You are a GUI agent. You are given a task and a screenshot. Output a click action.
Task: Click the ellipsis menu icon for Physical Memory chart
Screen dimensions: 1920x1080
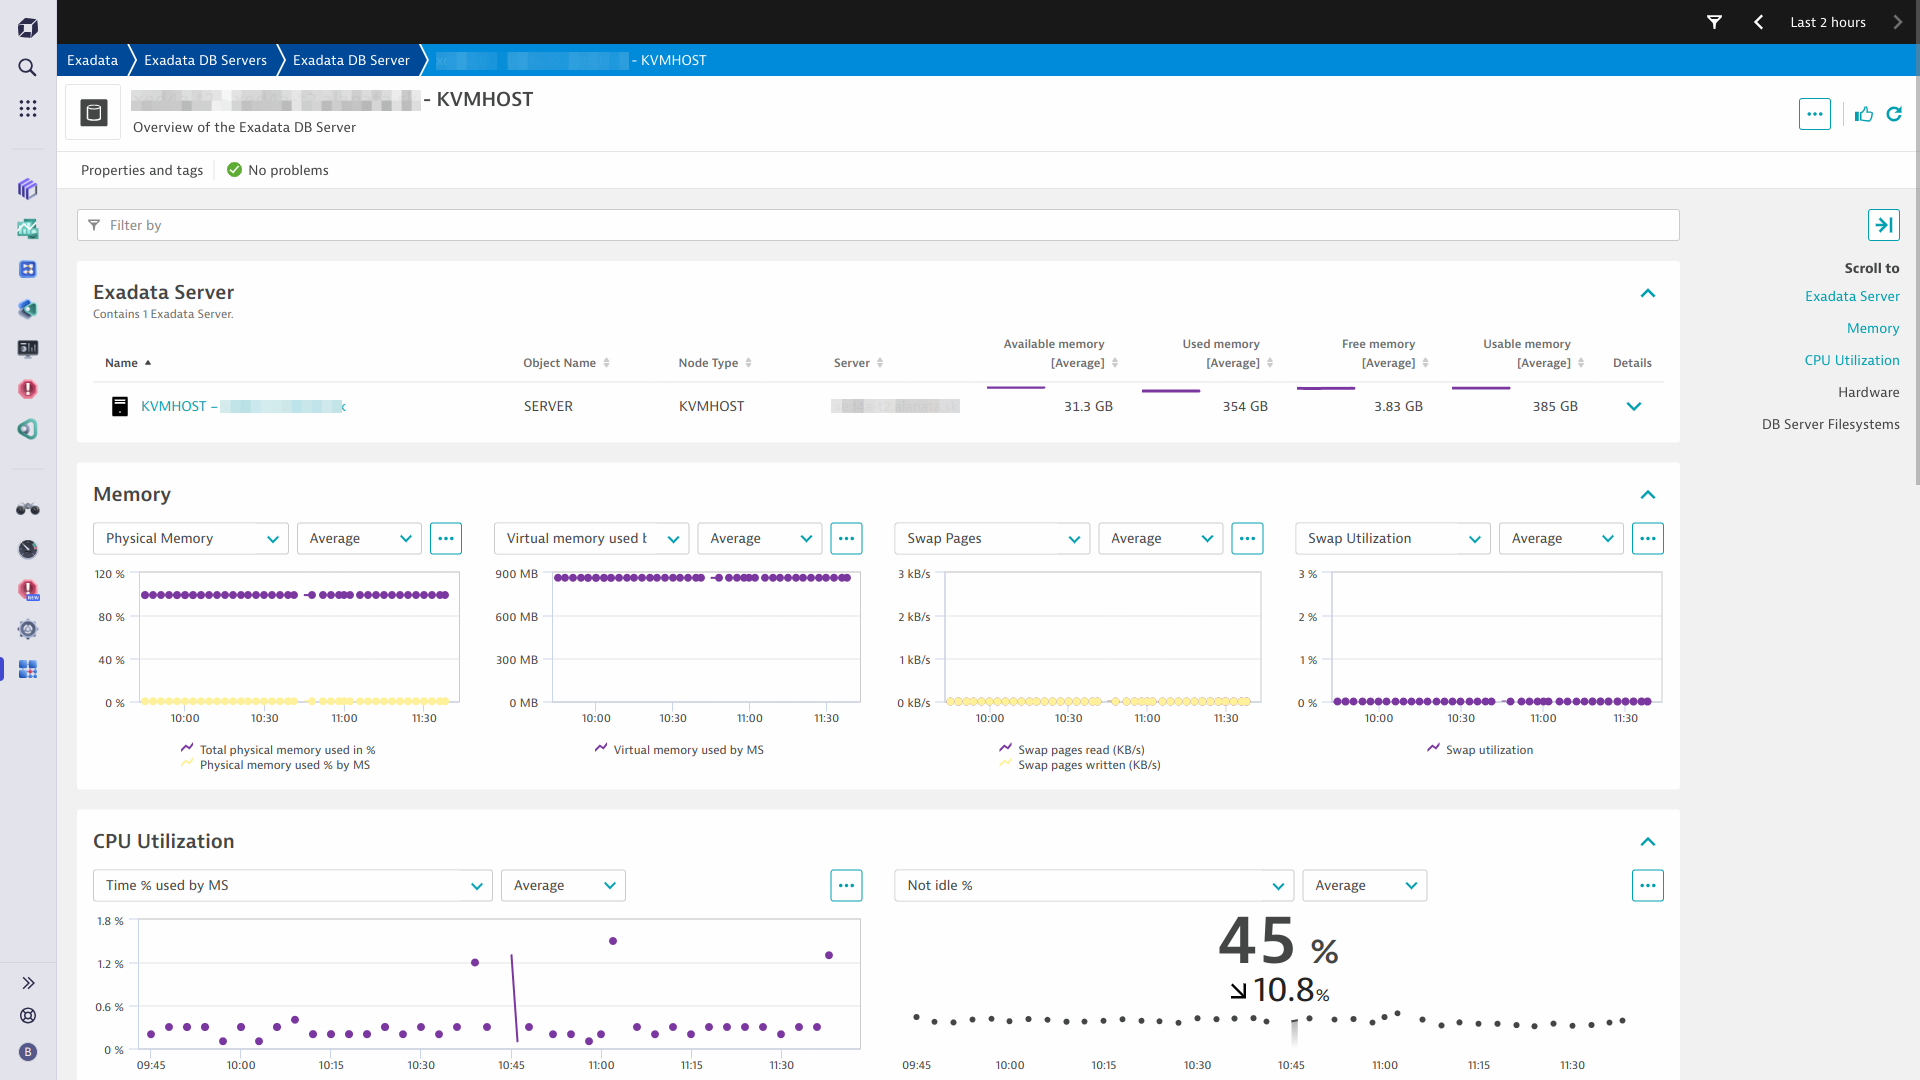coord(446,538)
